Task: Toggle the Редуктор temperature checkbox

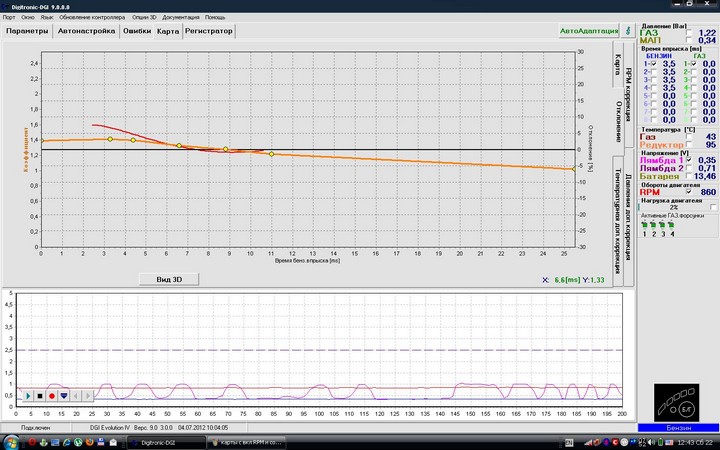Action: click(x=687, y=145)
